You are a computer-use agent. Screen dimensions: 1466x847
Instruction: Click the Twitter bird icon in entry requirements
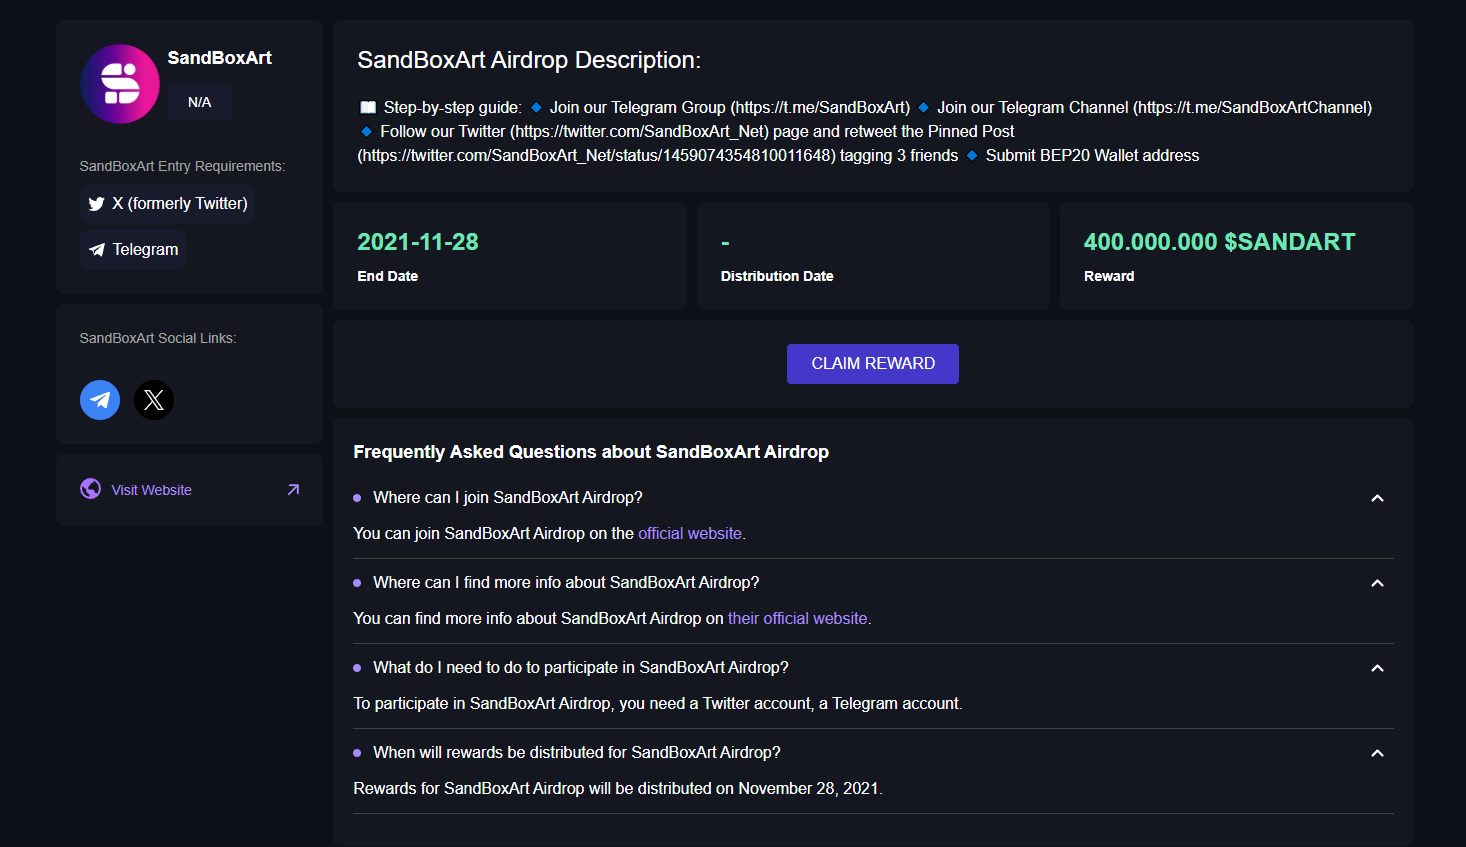(x=97, y=204)
